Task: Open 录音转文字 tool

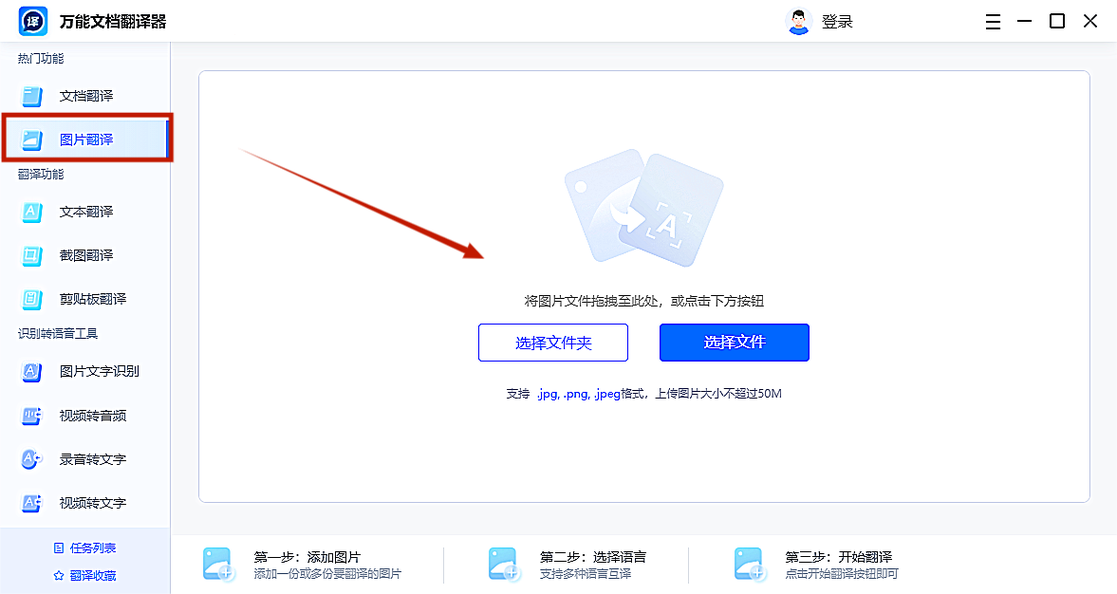Action: coord(85,459)
